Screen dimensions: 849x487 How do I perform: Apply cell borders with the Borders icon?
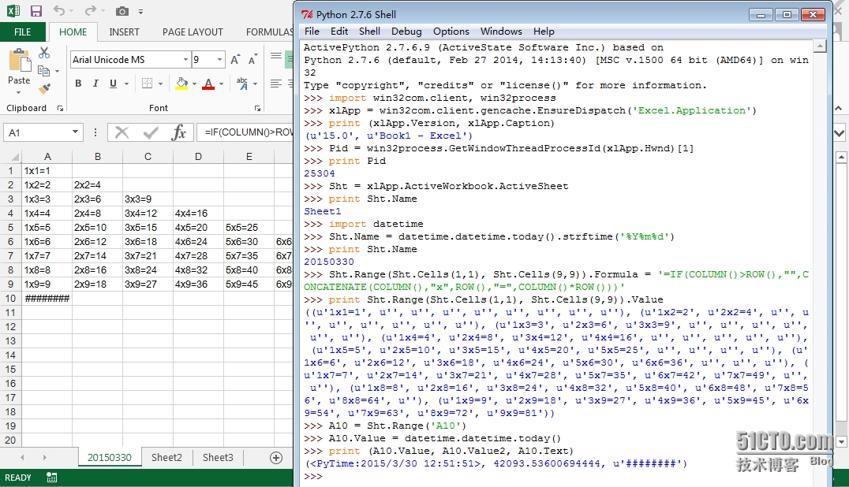147,83
